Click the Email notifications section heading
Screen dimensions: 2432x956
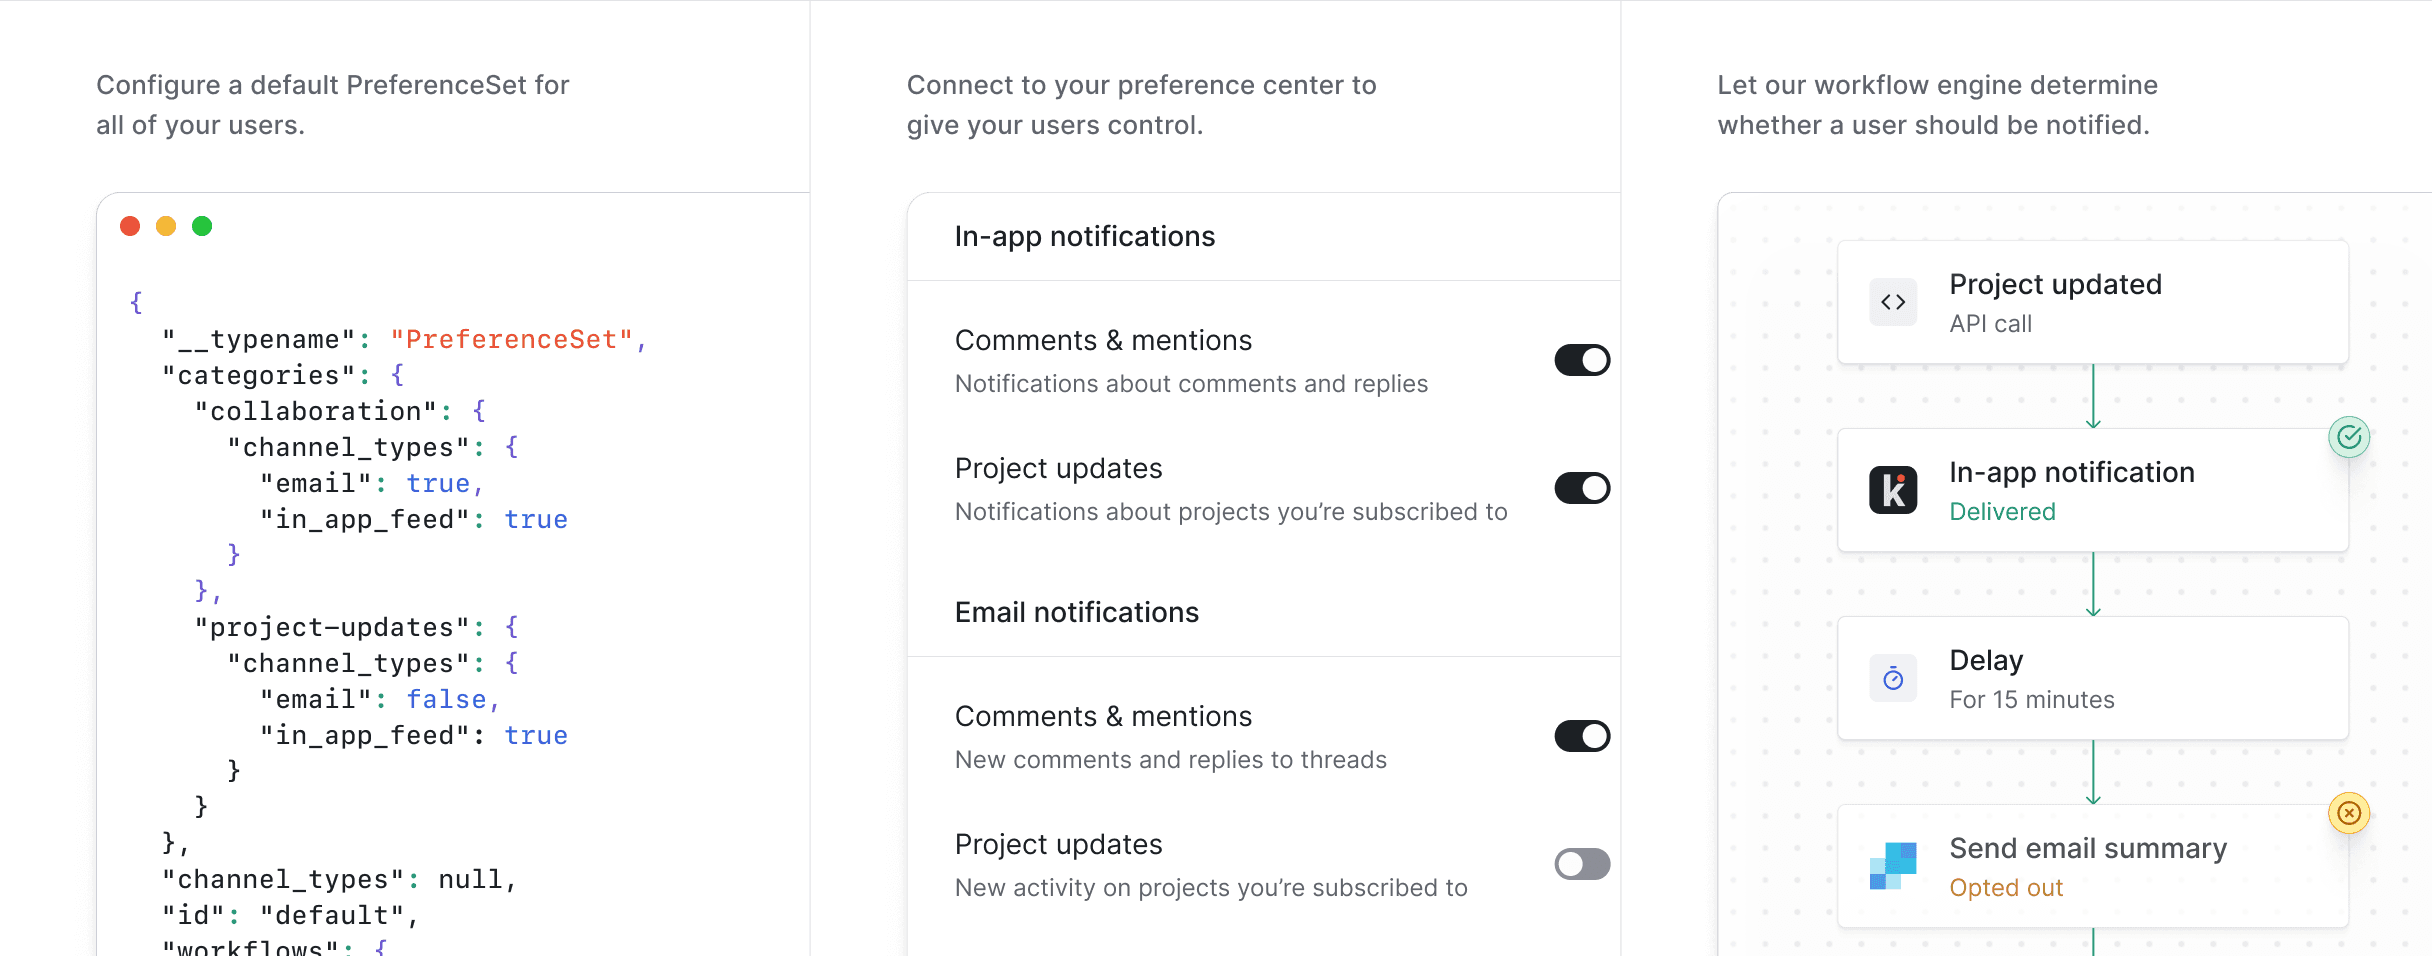pos(1076,611)
